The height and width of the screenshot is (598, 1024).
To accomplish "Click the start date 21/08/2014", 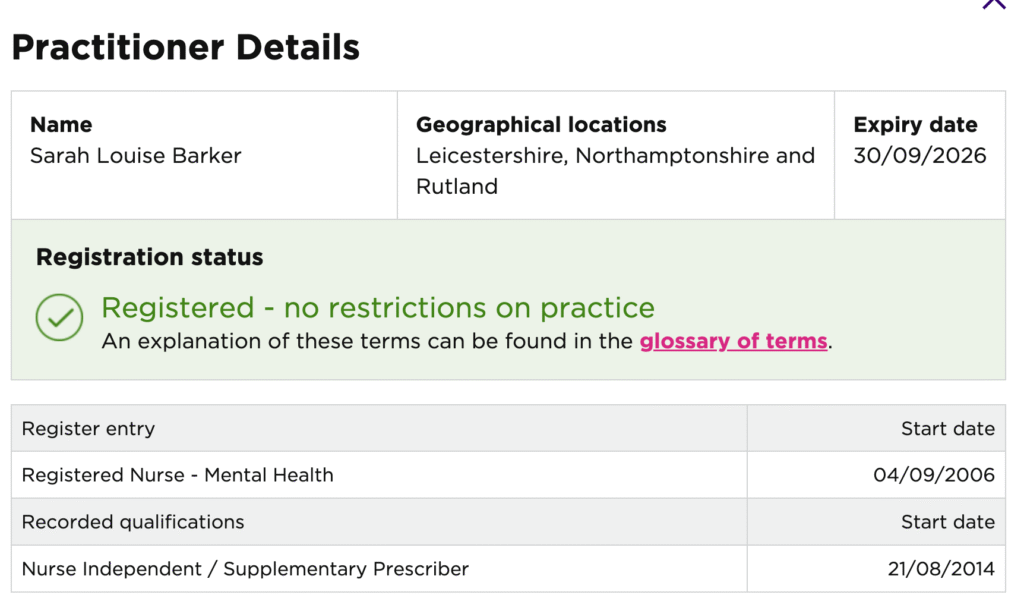I will tap(941, 569).
